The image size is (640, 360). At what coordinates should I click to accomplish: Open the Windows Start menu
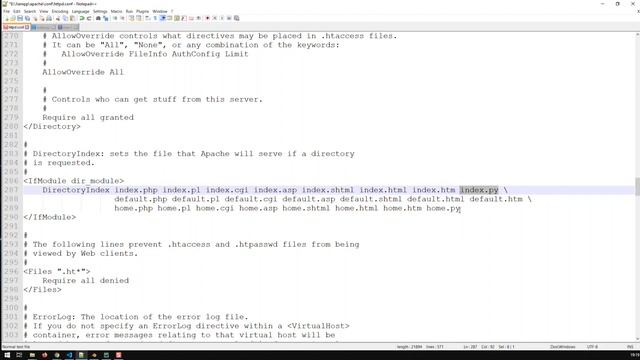pos(7,355)
